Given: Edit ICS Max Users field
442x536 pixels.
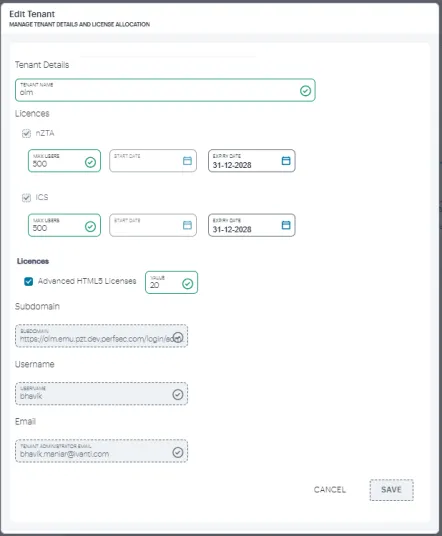Looking at the screenshot, I should click(x=64, y=225).
